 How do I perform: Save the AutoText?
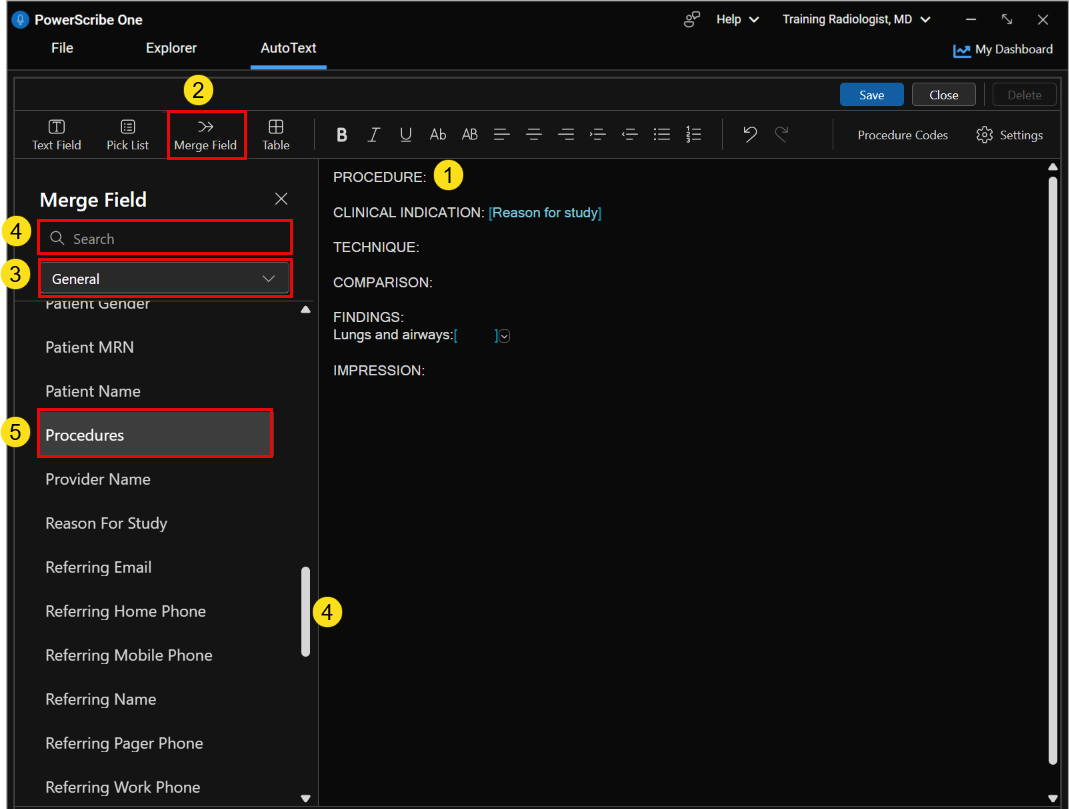tap(871, 95)
